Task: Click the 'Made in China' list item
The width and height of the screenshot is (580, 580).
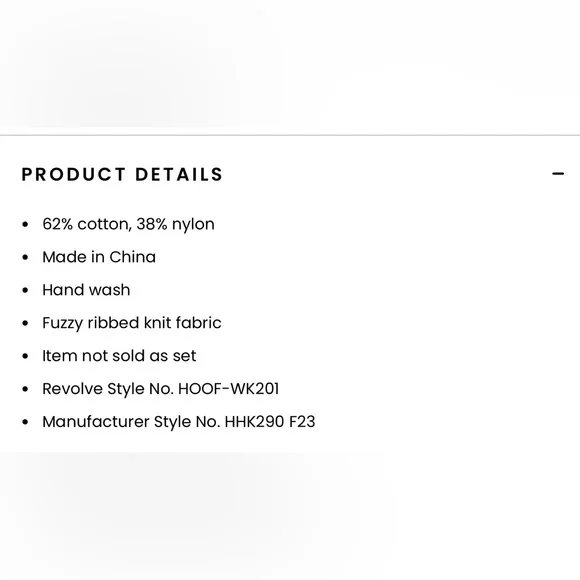Action: click(x=99, y=257)
